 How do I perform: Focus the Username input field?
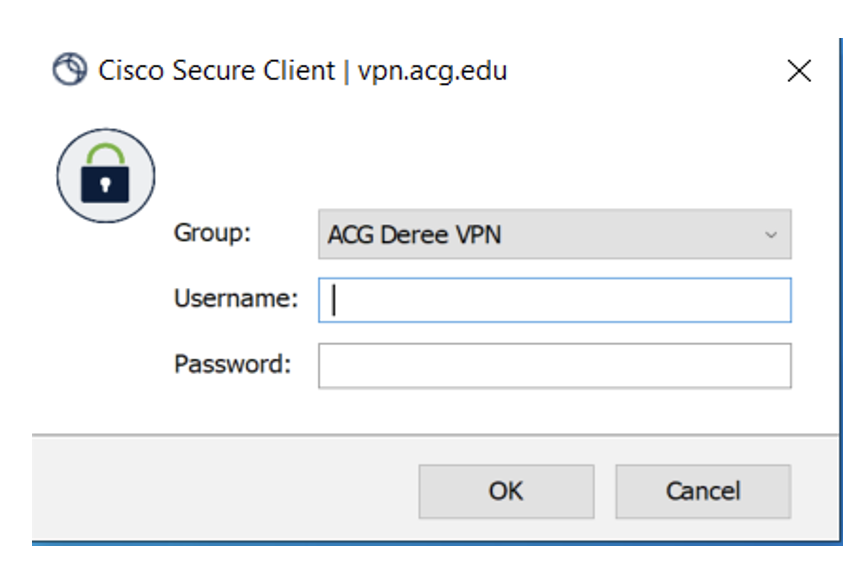tap(555, 300)
